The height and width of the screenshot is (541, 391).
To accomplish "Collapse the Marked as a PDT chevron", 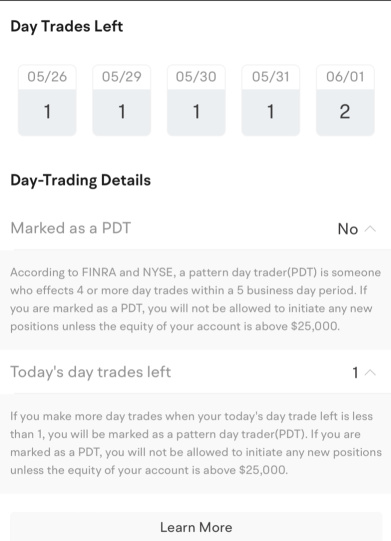I will click(370, 229).
